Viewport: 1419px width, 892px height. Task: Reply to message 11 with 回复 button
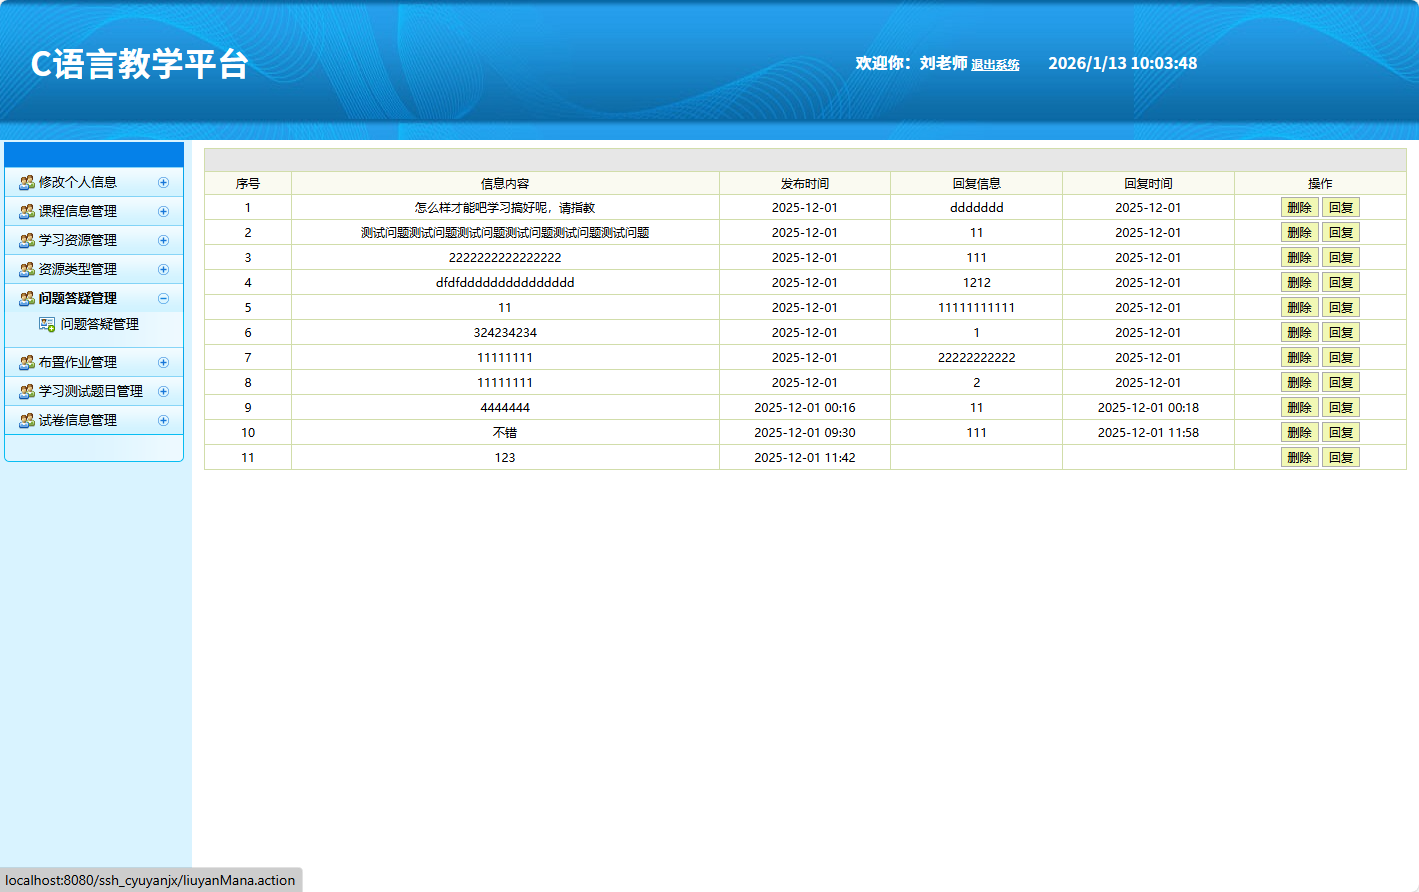(1341, 458)
